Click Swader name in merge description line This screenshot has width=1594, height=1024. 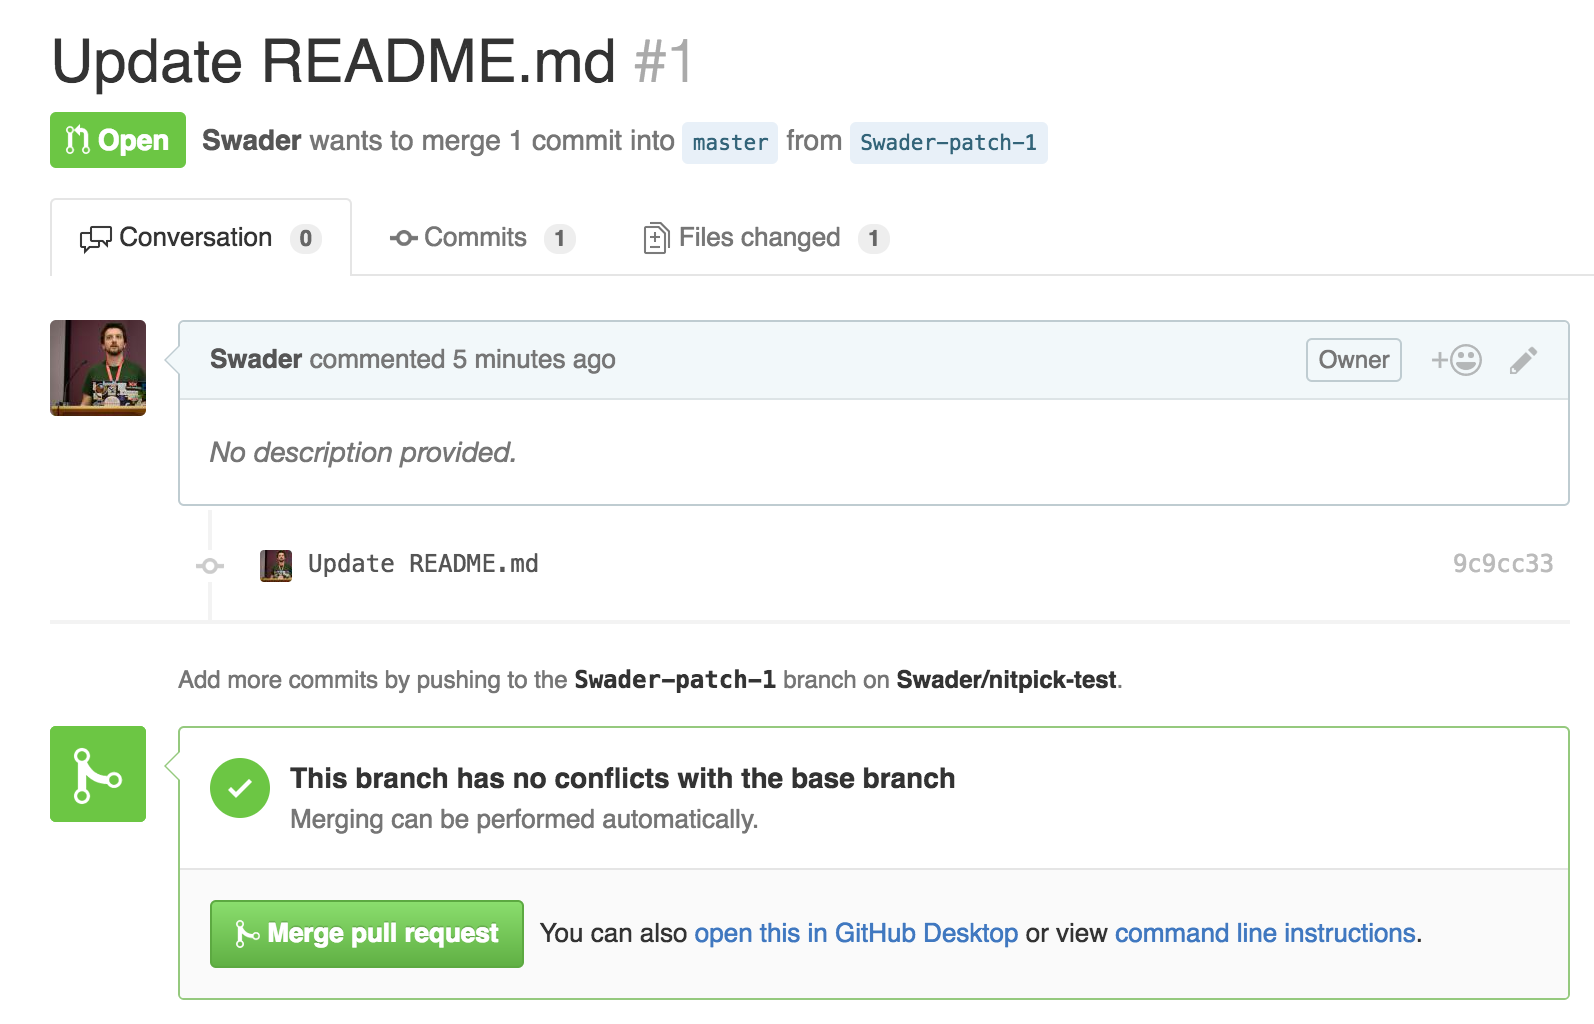(x=251, y=140)
